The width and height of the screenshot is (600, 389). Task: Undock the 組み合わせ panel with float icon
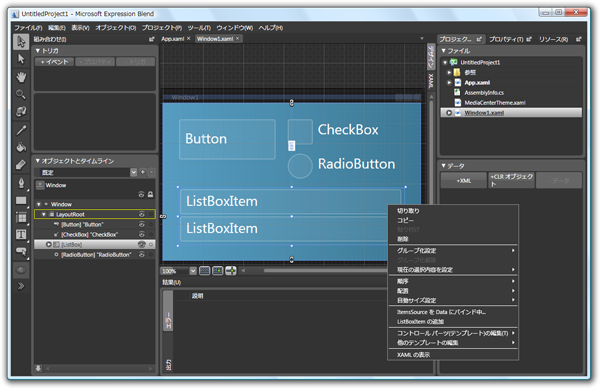pos(152,39)
